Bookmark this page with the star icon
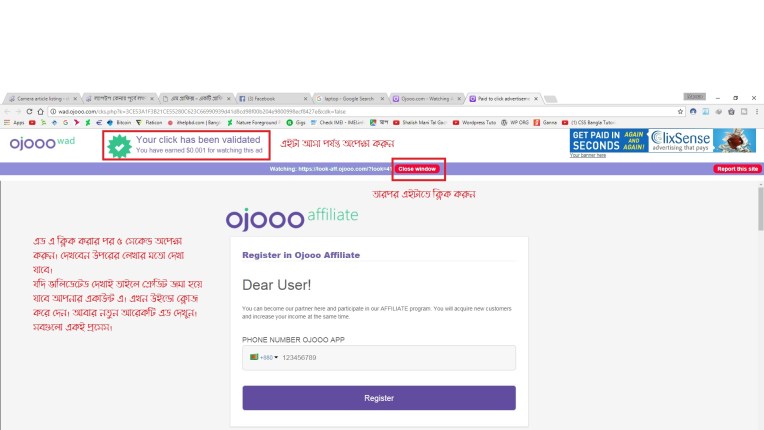Viewport: 764px width, 430px height. coord(680,111)
